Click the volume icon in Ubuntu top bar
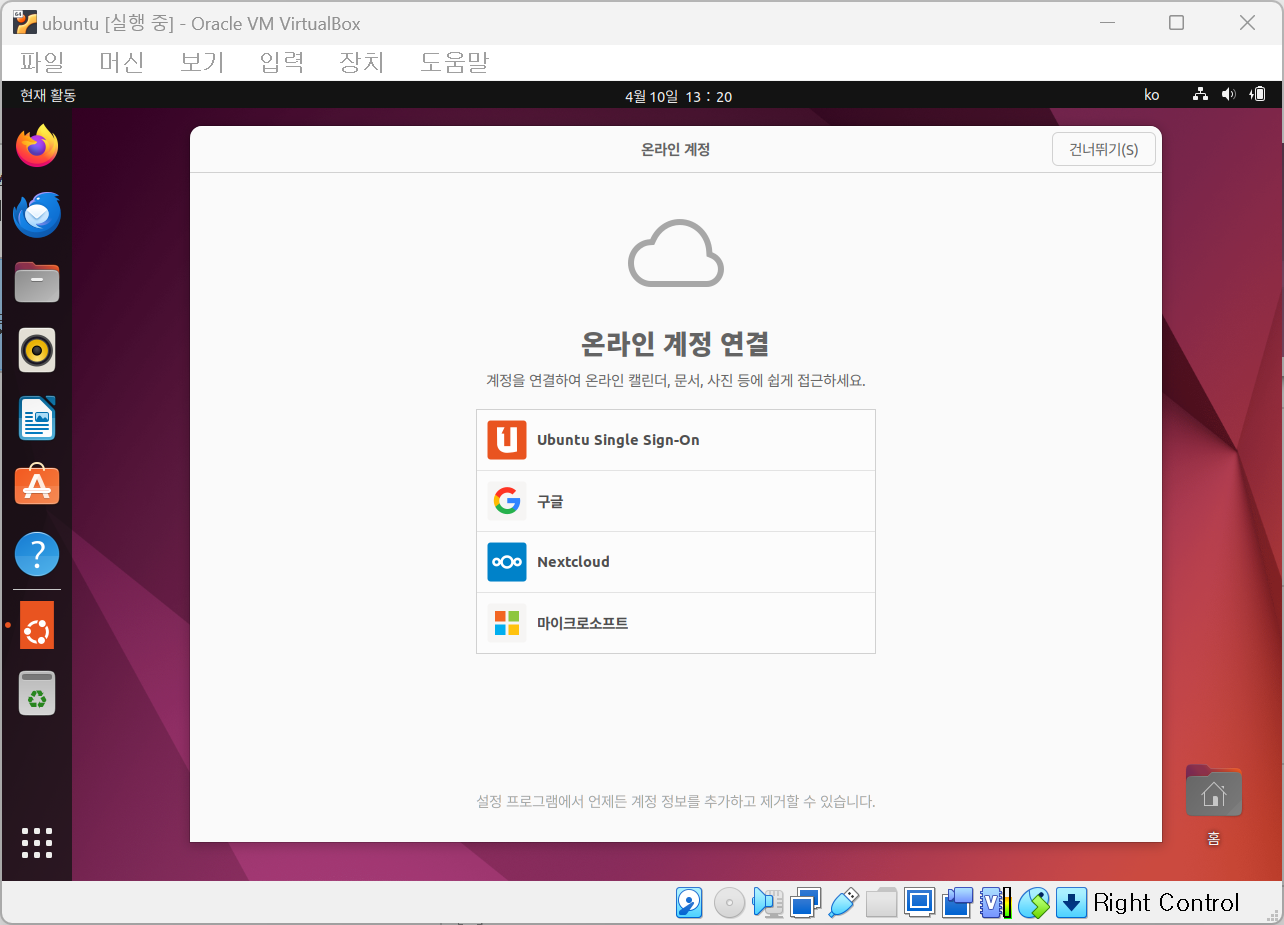This screenshot has height=925, width=1284. coord(1229,95)
